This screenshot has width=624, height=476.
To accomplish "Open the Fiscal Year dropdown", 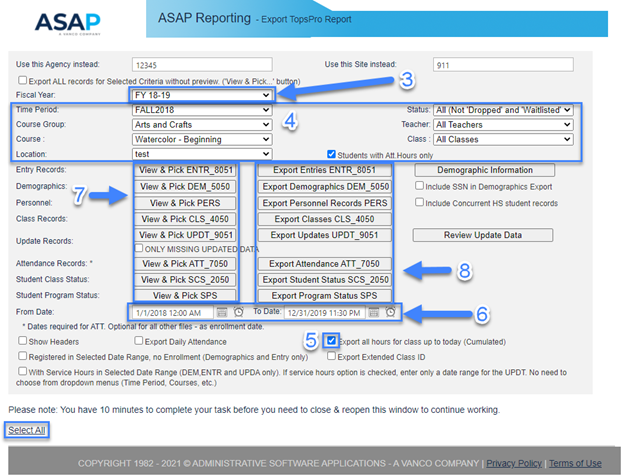I will coord(202,95).
